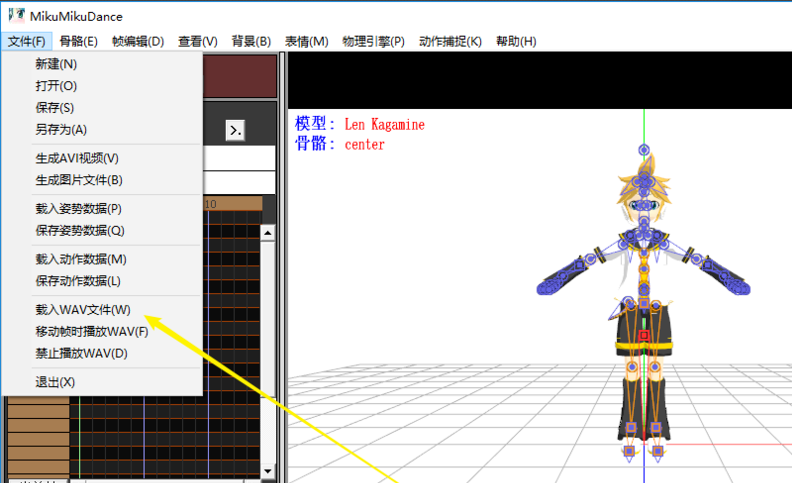
Task: Toggle 移动帧时播放WAV(F) option
Action: point(92,331)
